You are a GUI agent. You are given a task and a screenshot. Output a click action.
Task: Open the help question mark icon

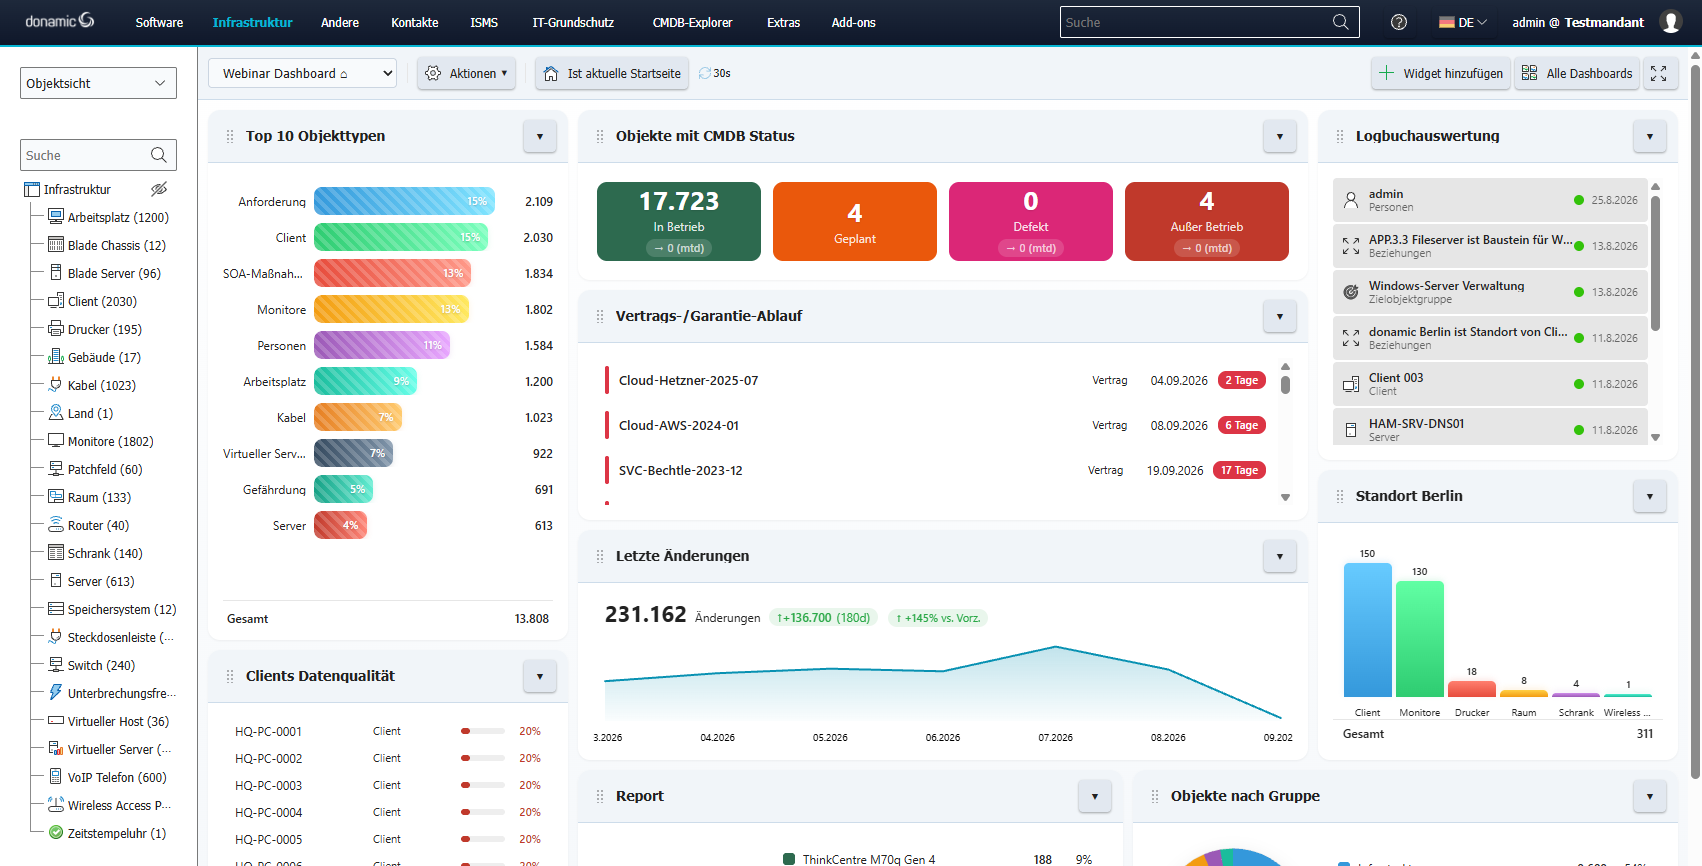point(1399,22)
